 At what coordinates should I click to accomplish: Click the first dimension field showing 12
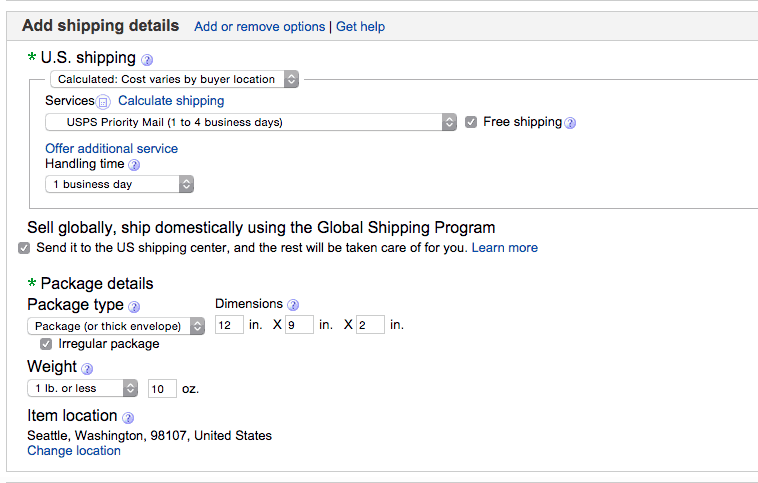tap(229, 325)
